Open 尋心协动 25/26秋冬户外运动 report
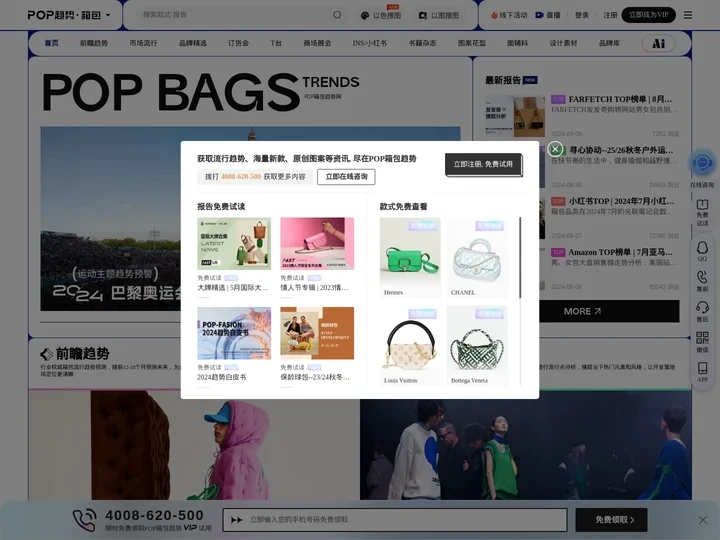 click(x=621, y=150)
